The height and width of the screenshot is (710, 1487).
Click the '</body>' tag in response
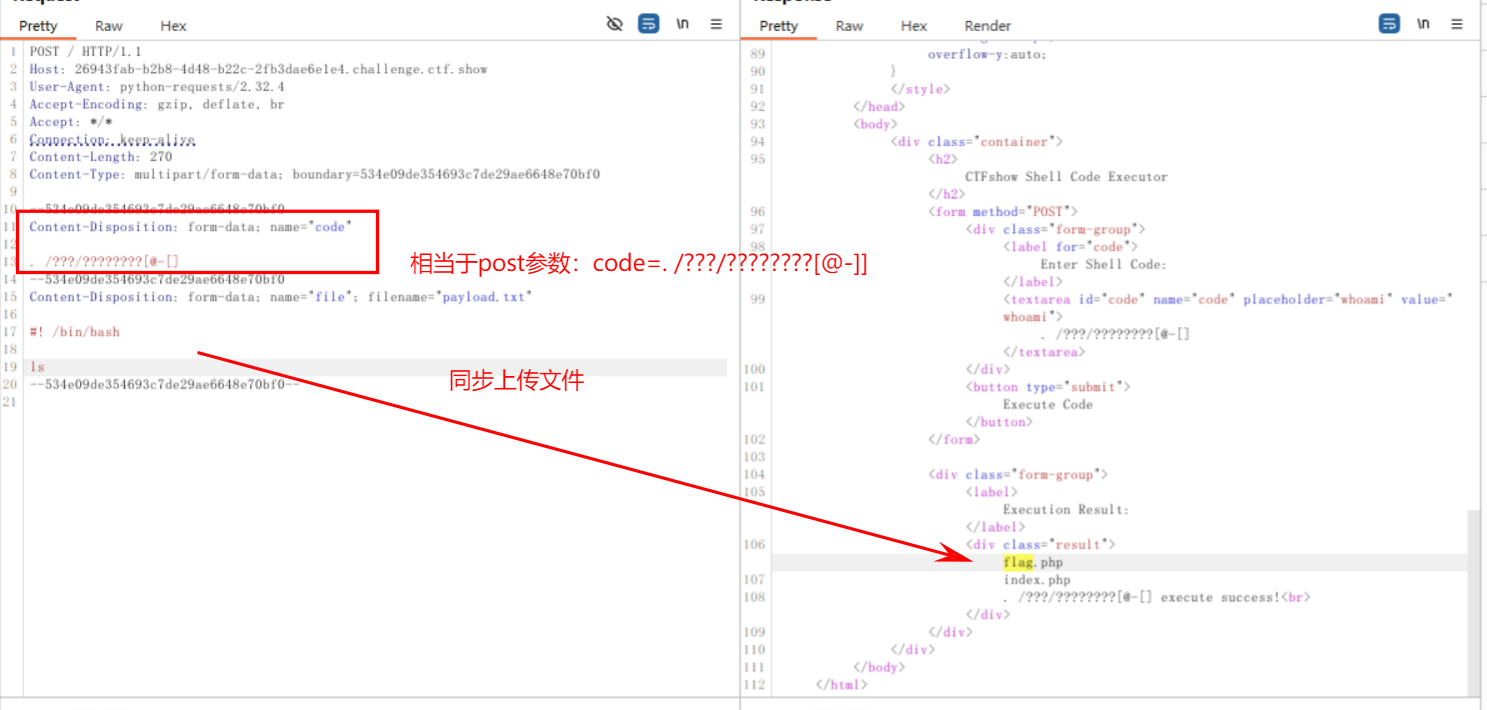coord(879,667)
